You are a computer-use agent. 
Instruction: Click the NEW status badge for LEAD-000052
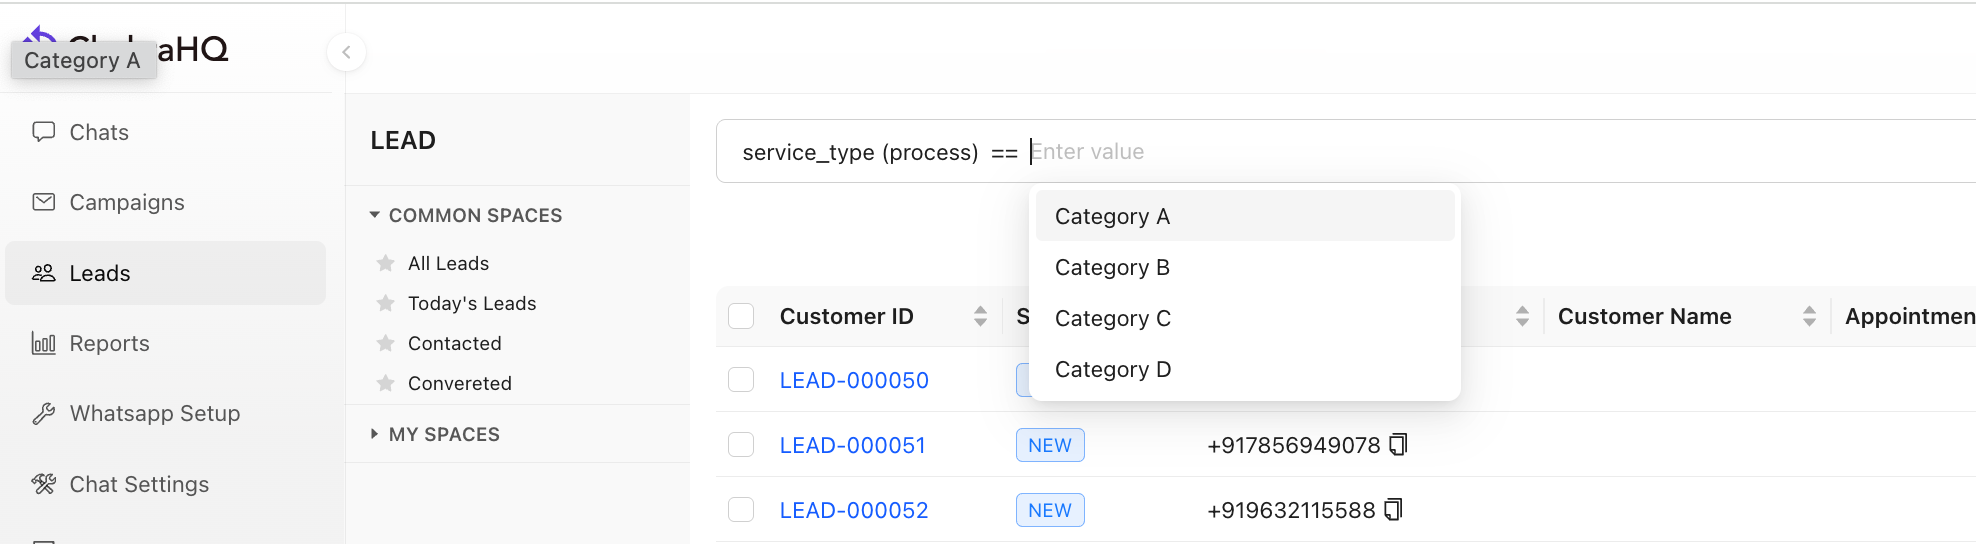click(x=1050, y=510)
